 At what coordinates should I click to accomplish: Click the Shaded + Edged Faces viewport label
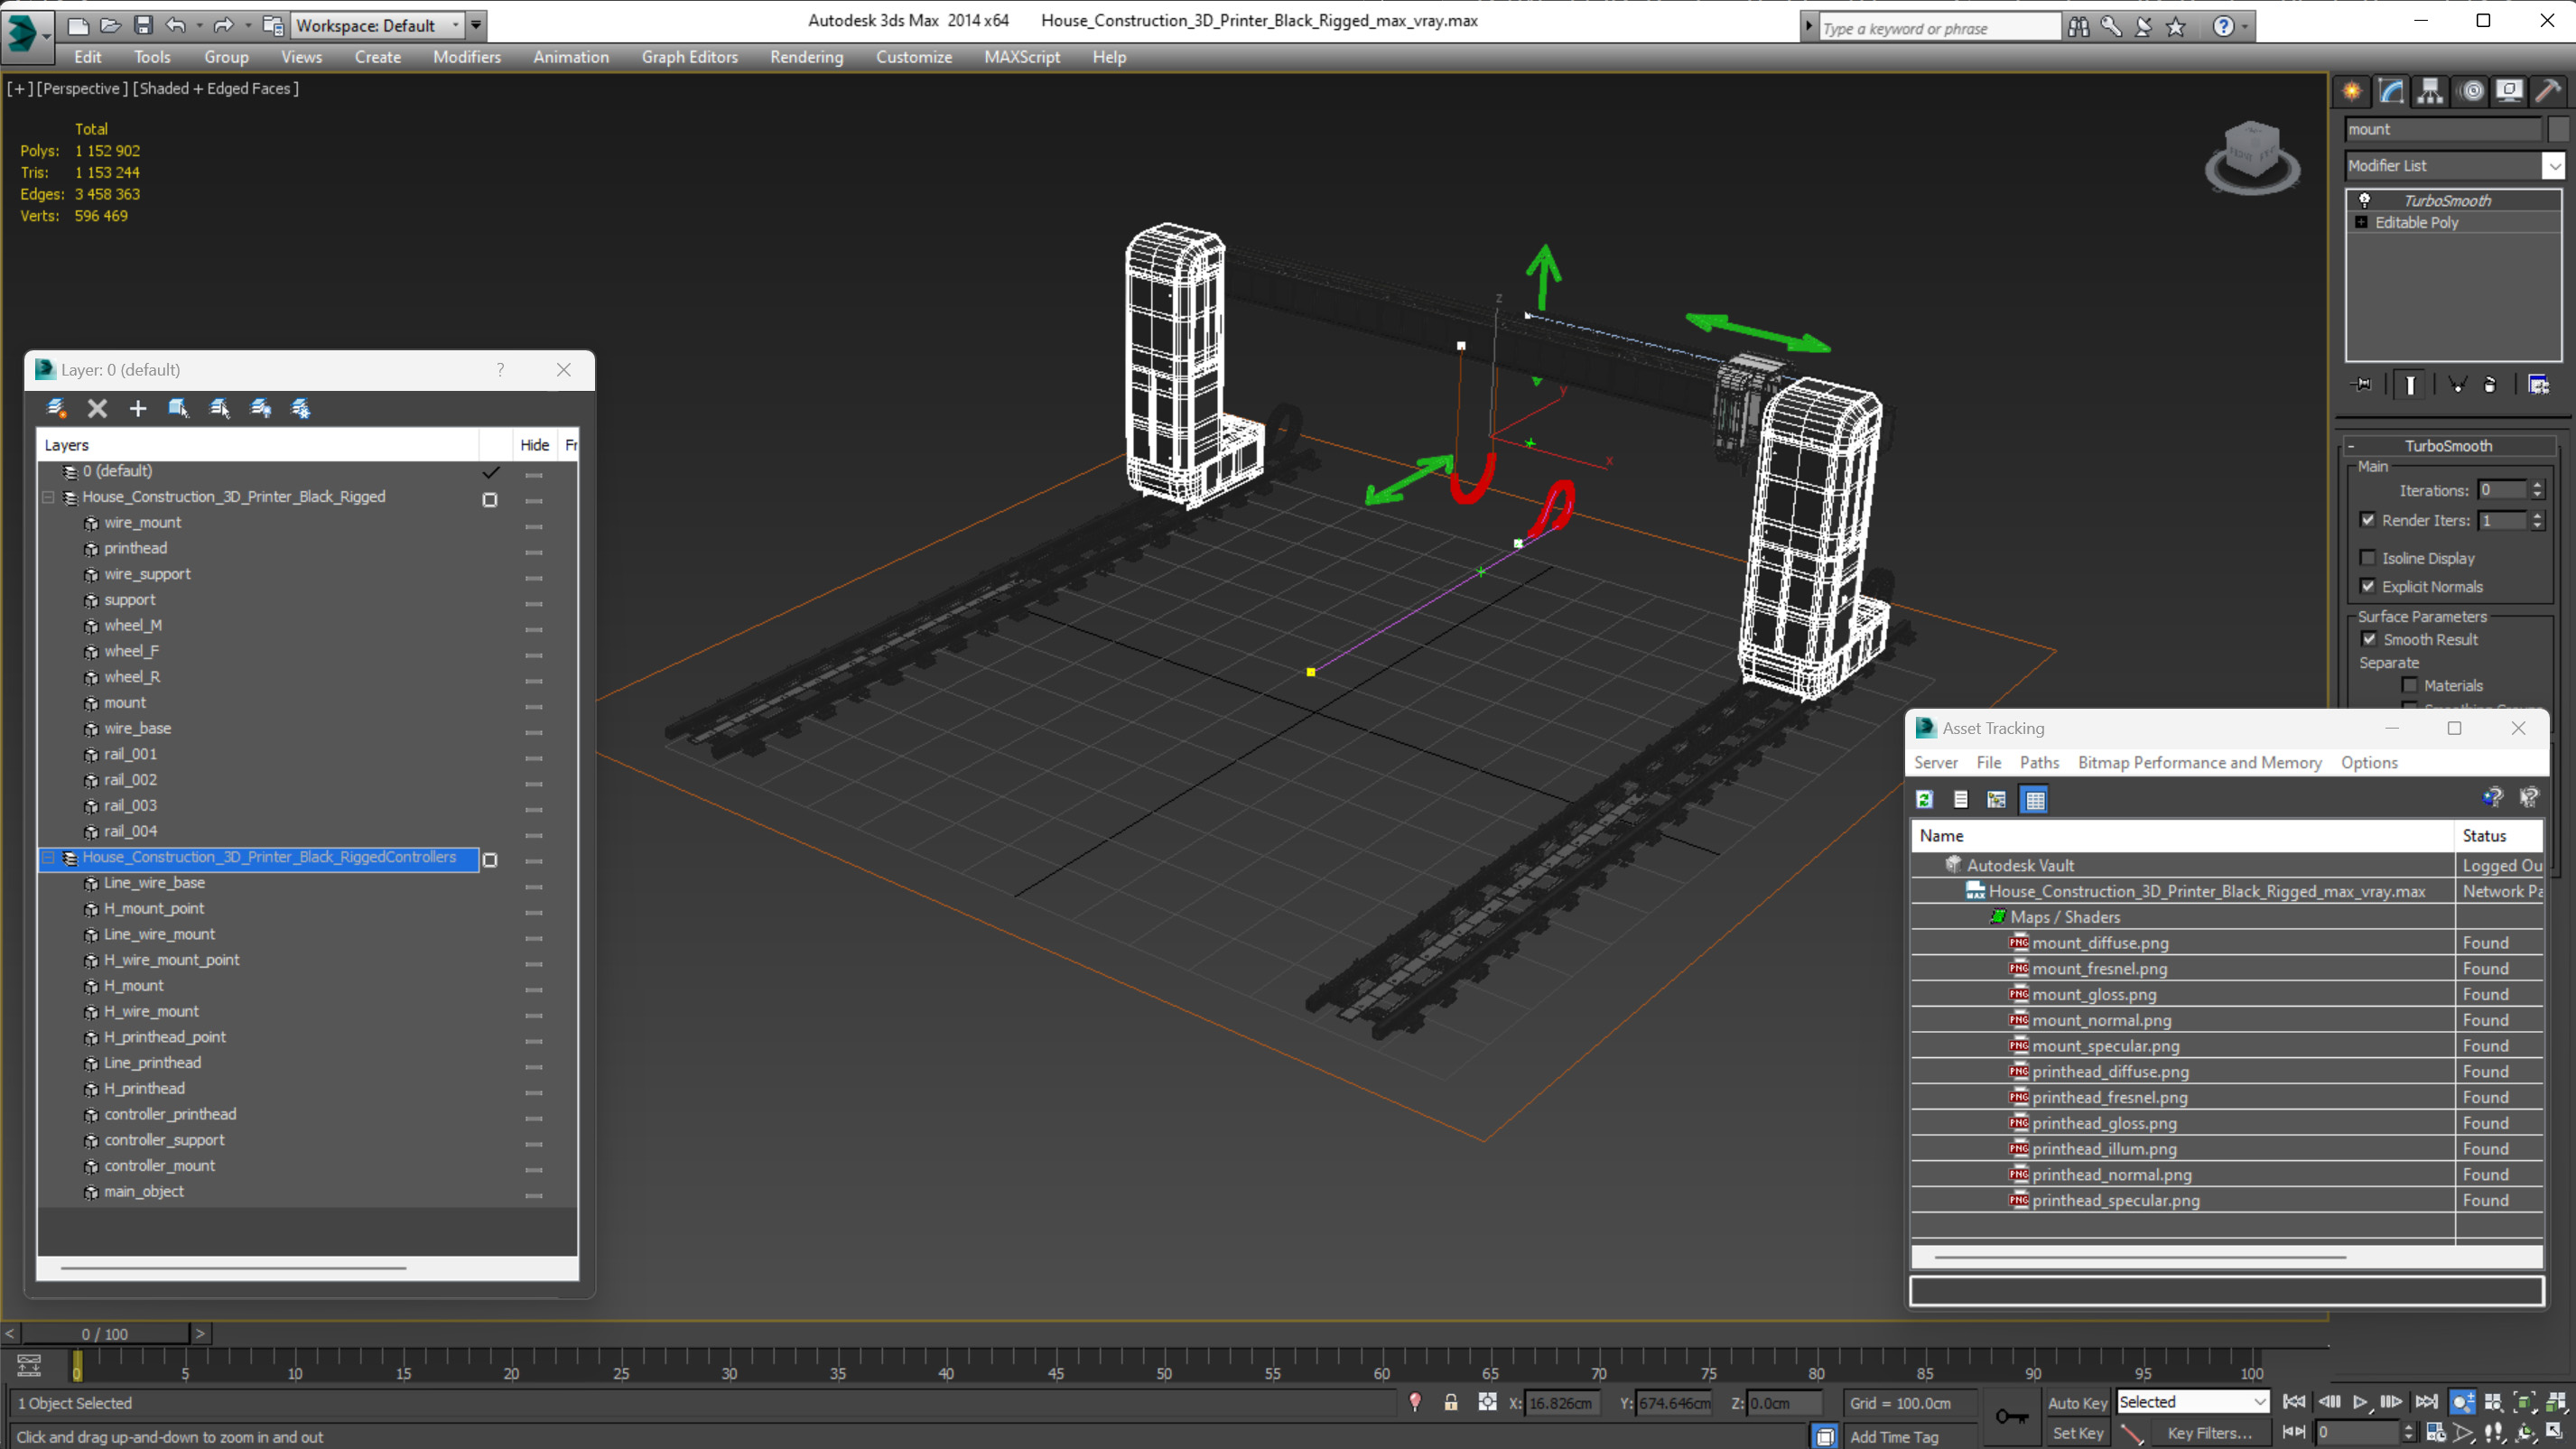pos(215,88)
